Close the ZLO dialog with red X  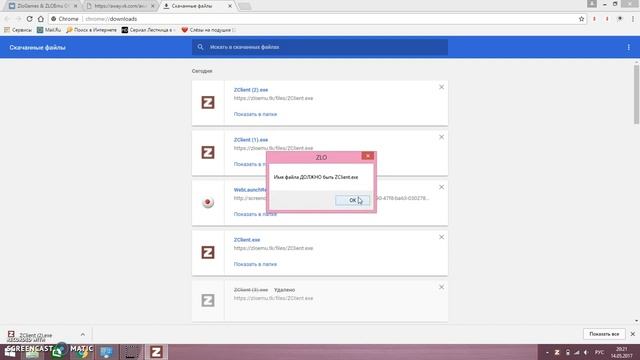pos(367,156)
